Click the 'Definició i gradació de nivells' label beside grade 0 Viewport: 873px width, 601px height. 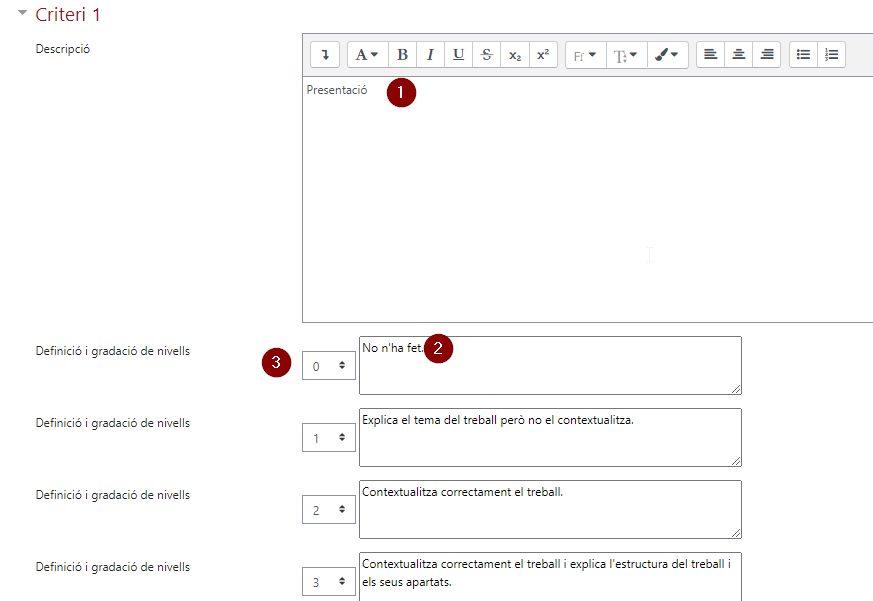pos(113,351)
